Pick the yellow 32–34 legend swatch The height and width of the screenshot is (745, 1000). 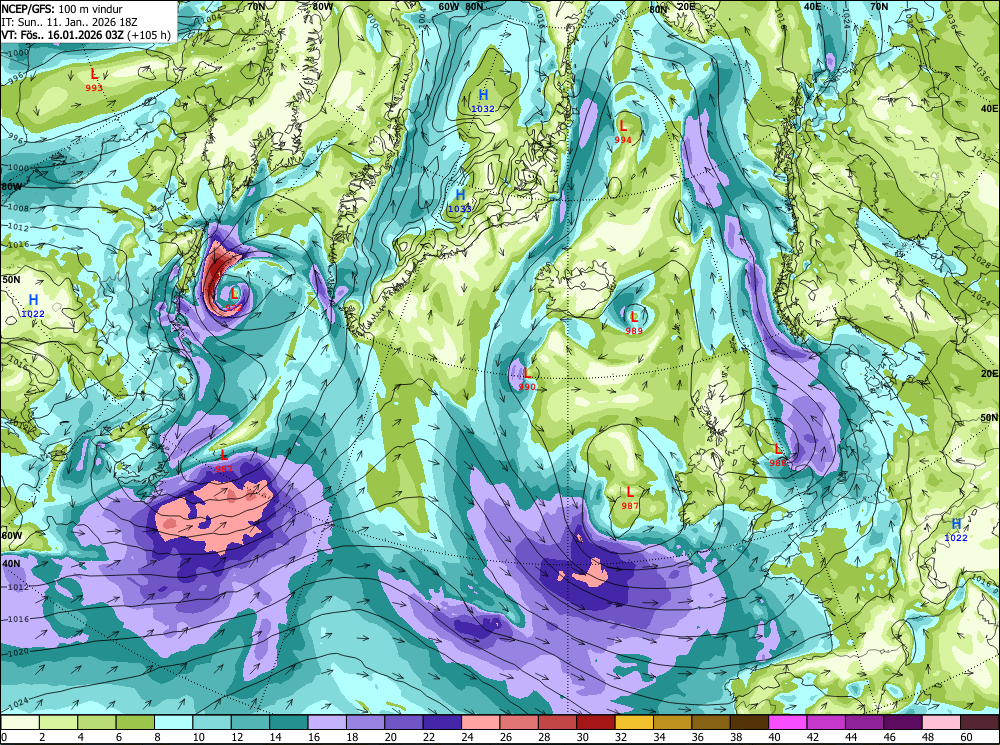pos(635,722)
